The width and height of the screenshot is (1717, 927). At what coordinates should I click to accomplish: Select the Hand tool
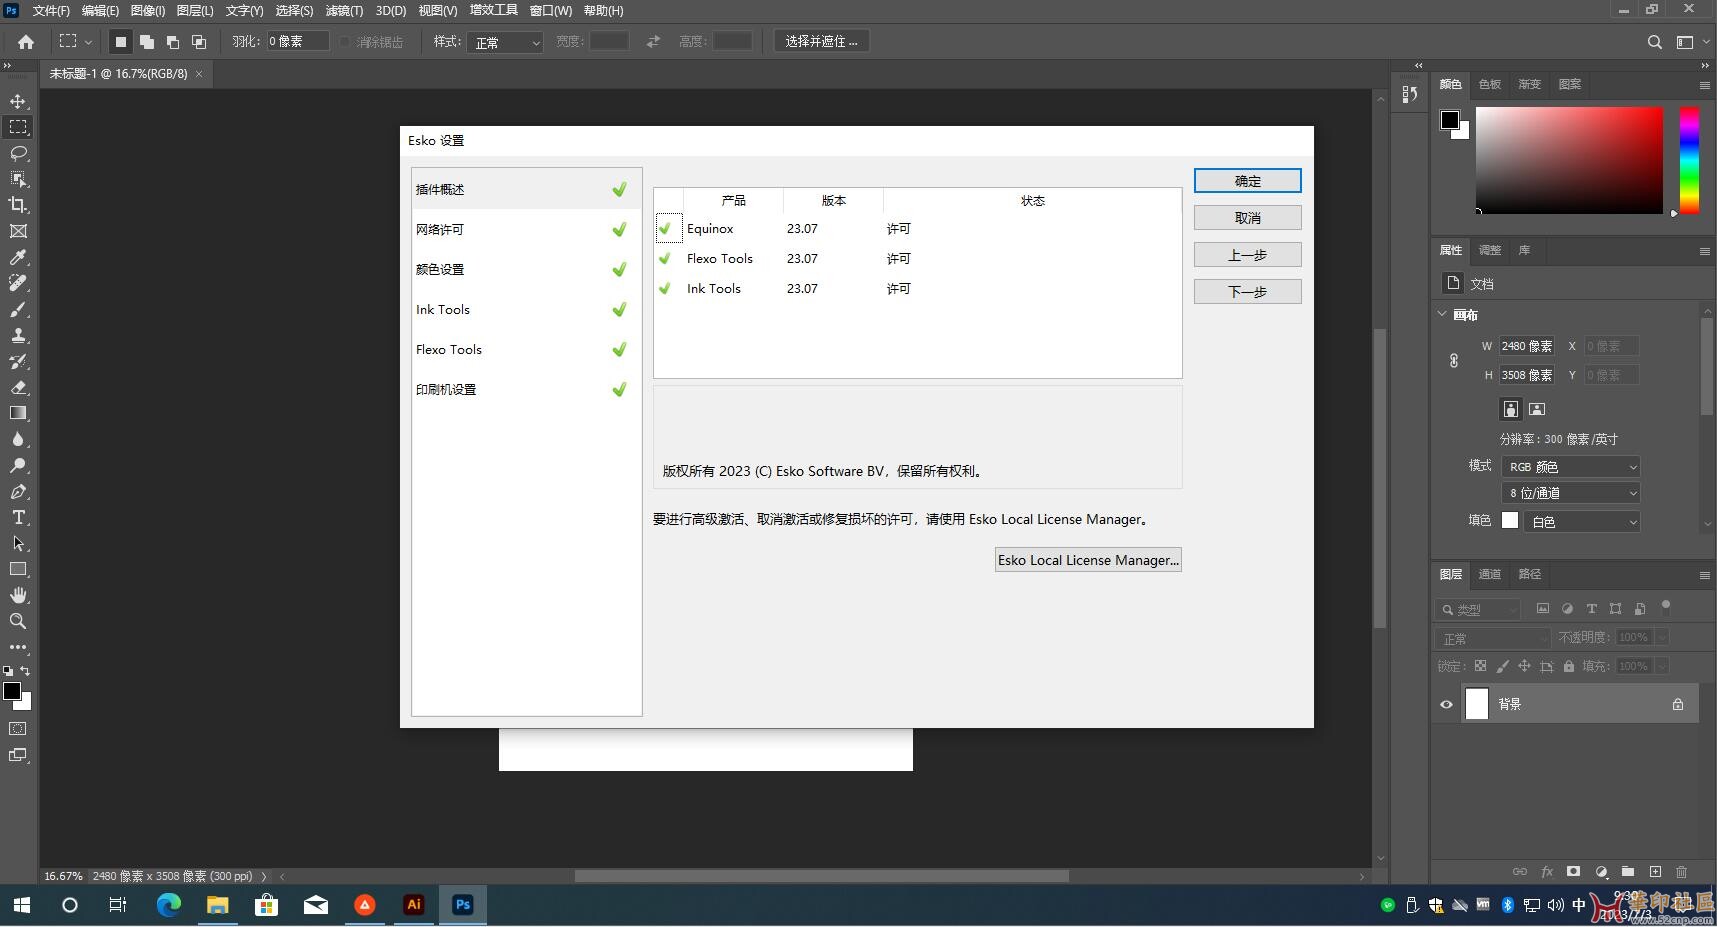pos(18,595)
